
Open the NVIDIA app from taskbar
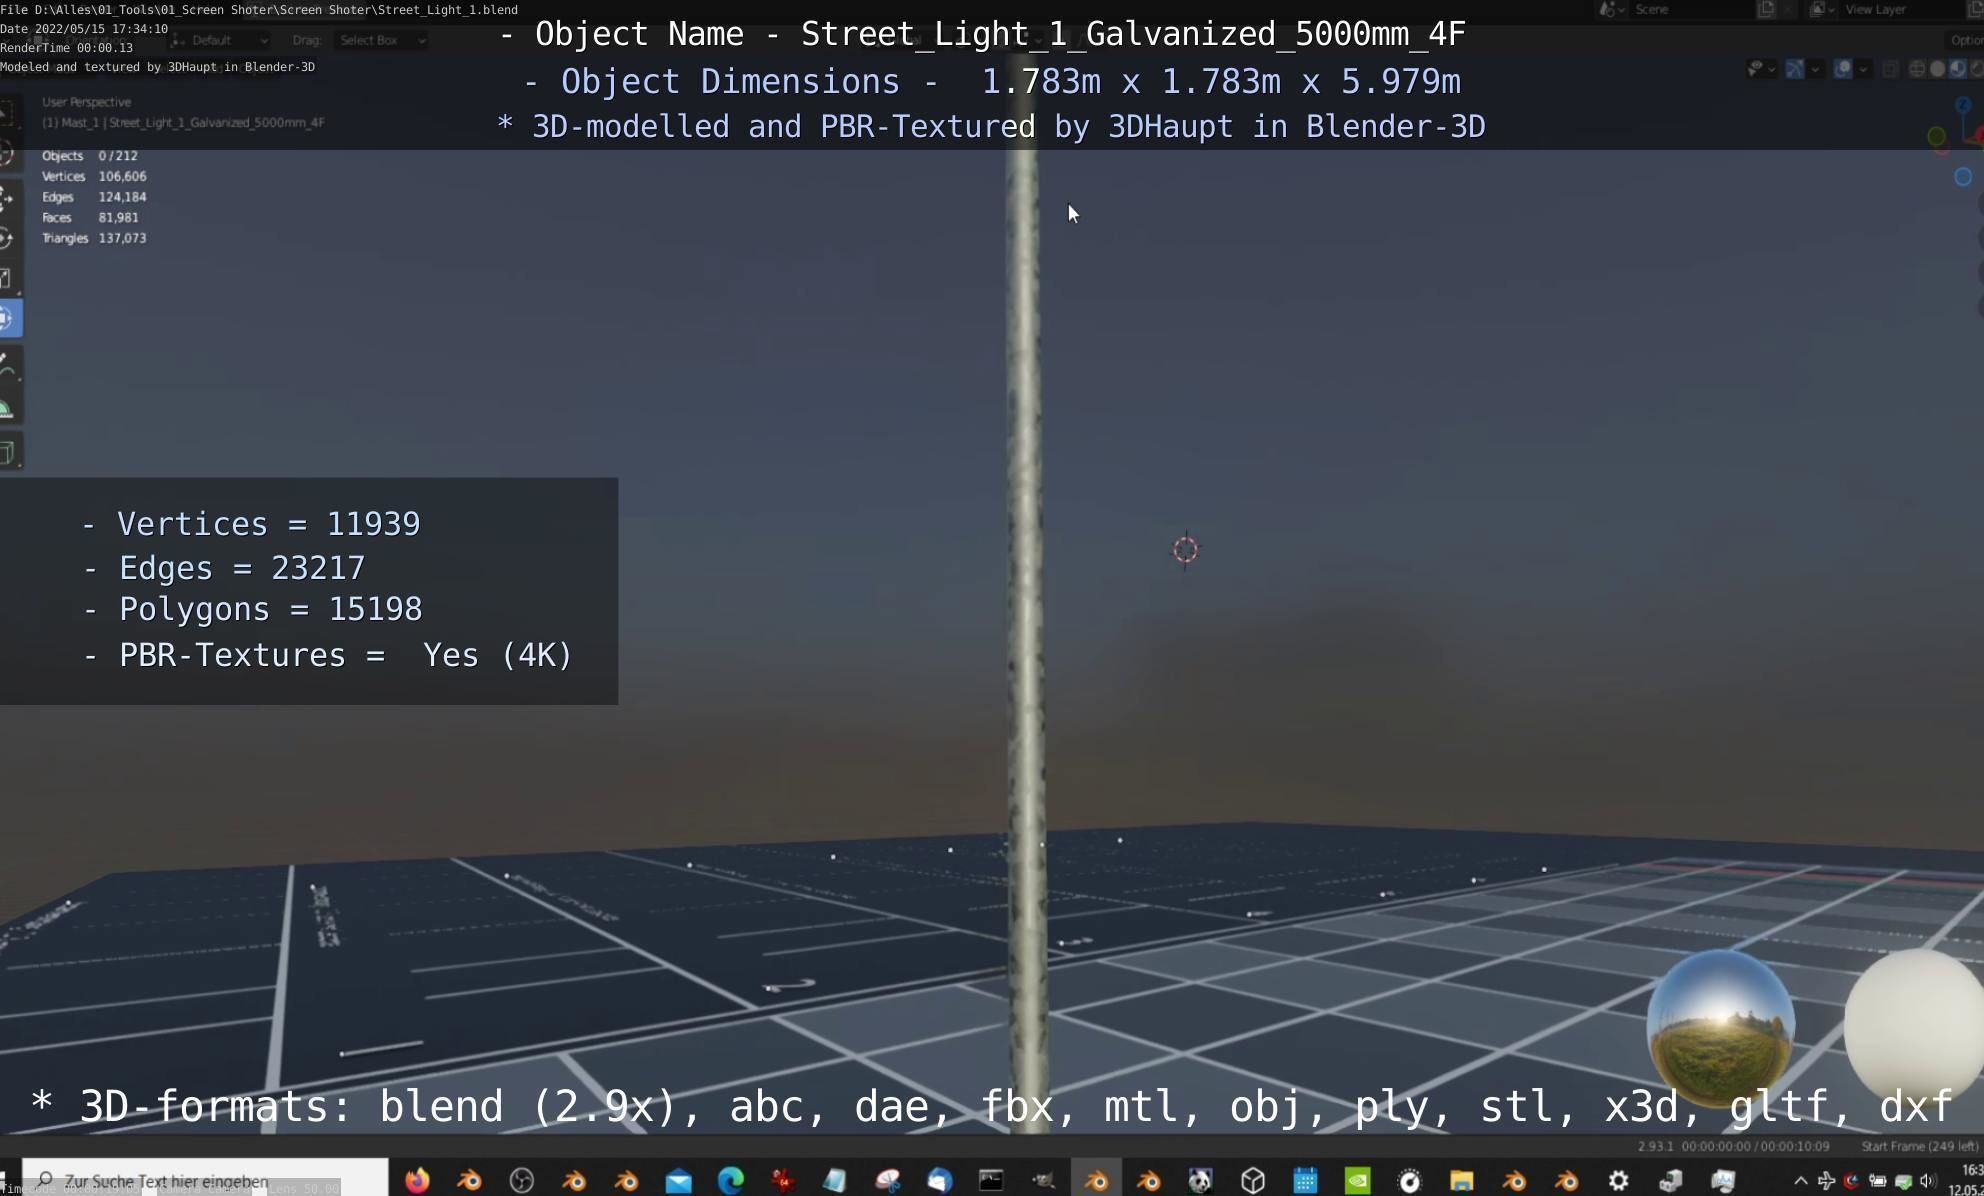tap(1357, 1181)
